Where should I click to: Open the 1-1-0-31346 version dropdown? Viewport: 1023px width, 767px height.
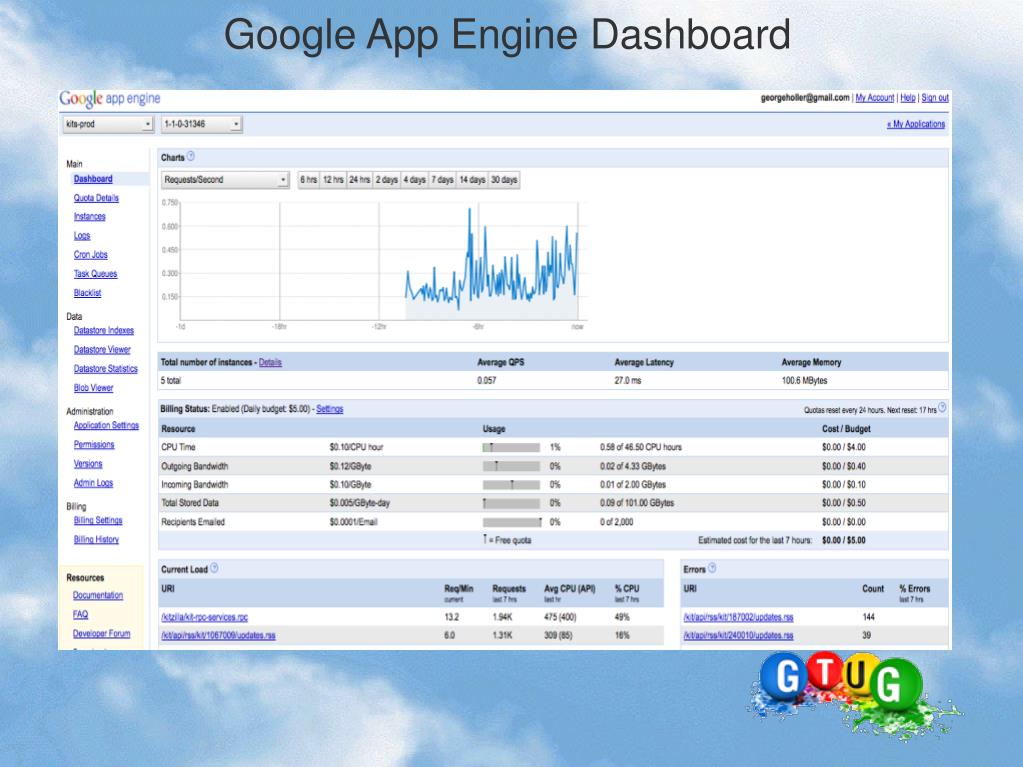pos(202,124)
